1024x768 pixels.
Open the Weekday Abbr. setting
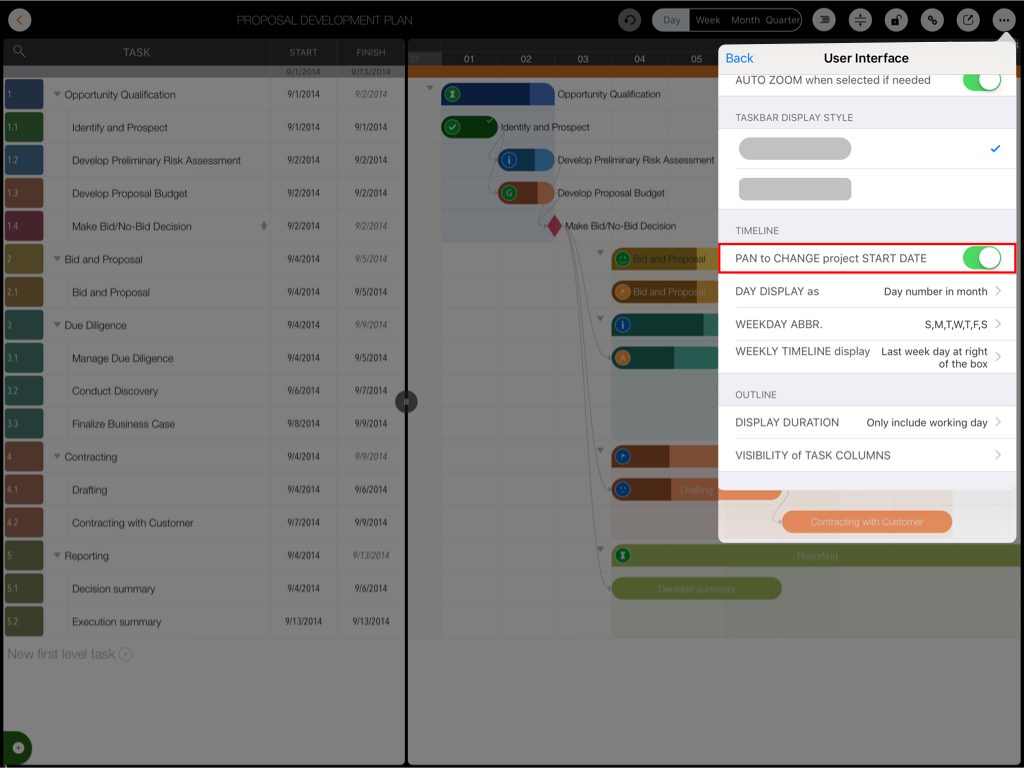pyautogui.click(x=867, y=324)
